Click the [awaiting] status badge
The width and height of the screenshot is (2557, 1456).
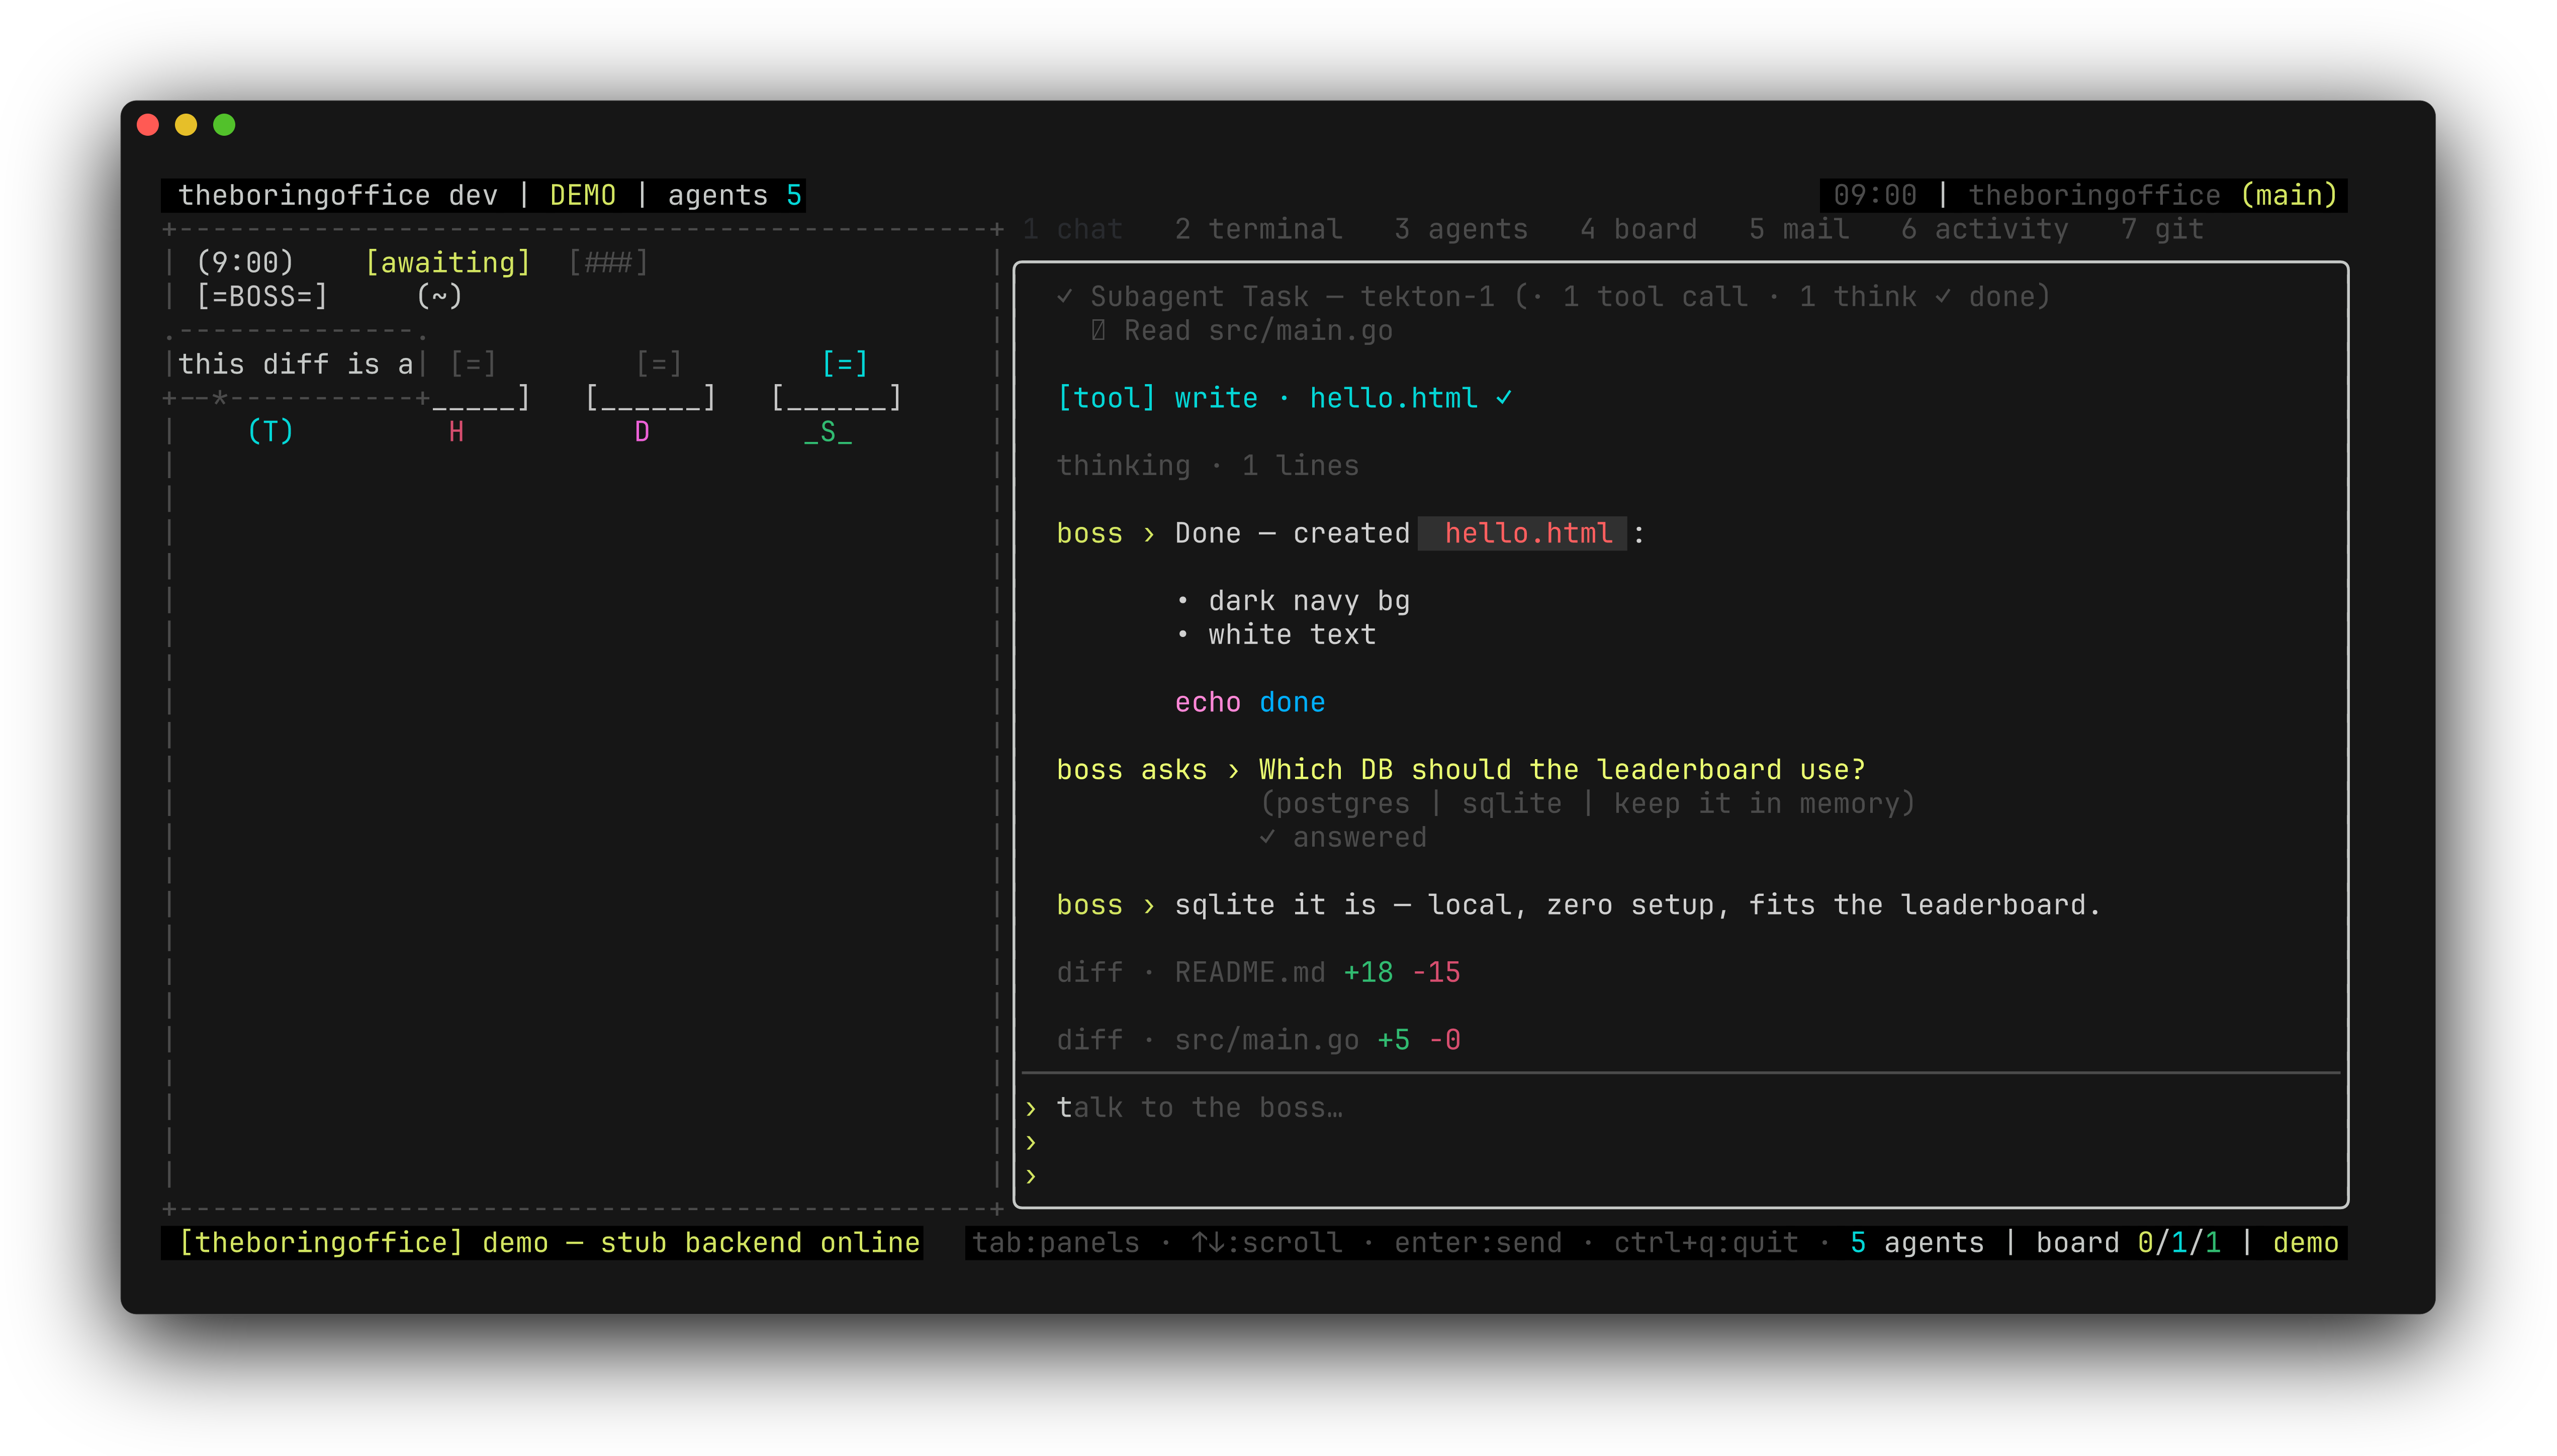[x=447, y=262]
